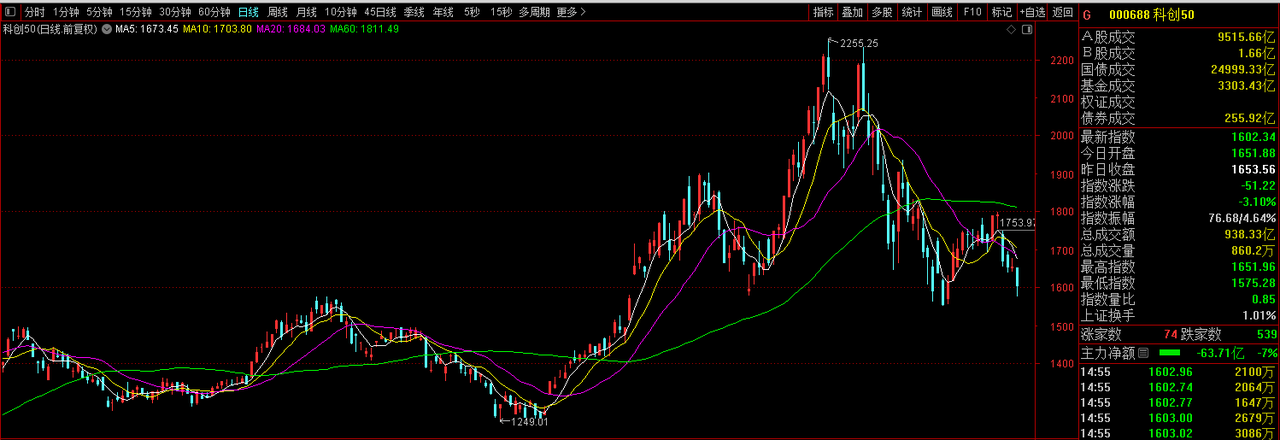Select the 5分钟 period tab
1280x440 pixels.
click(x=99, y=12)
